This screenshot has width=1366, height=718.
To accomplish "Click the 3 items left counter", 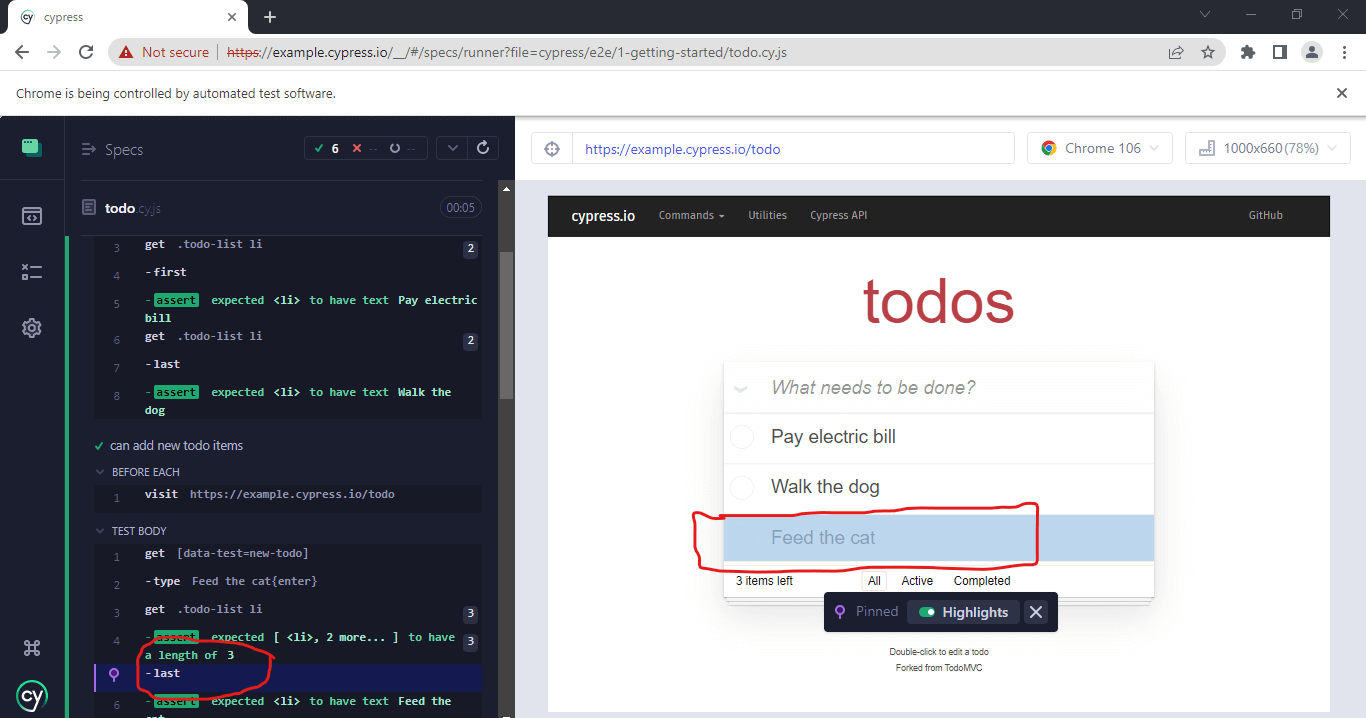I will pyautogui.click(x=764, y=581).
